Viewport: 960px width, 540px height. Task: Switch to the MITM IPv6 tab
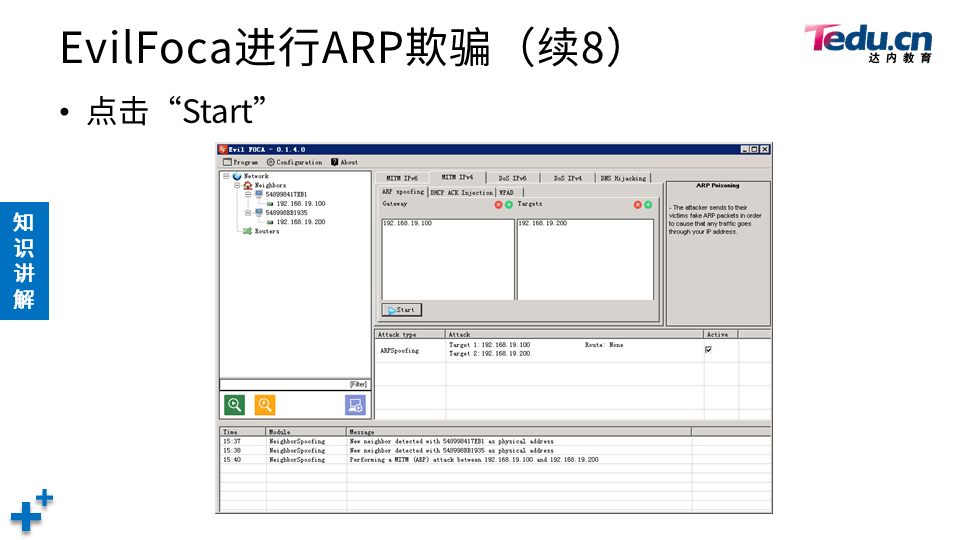402,178
